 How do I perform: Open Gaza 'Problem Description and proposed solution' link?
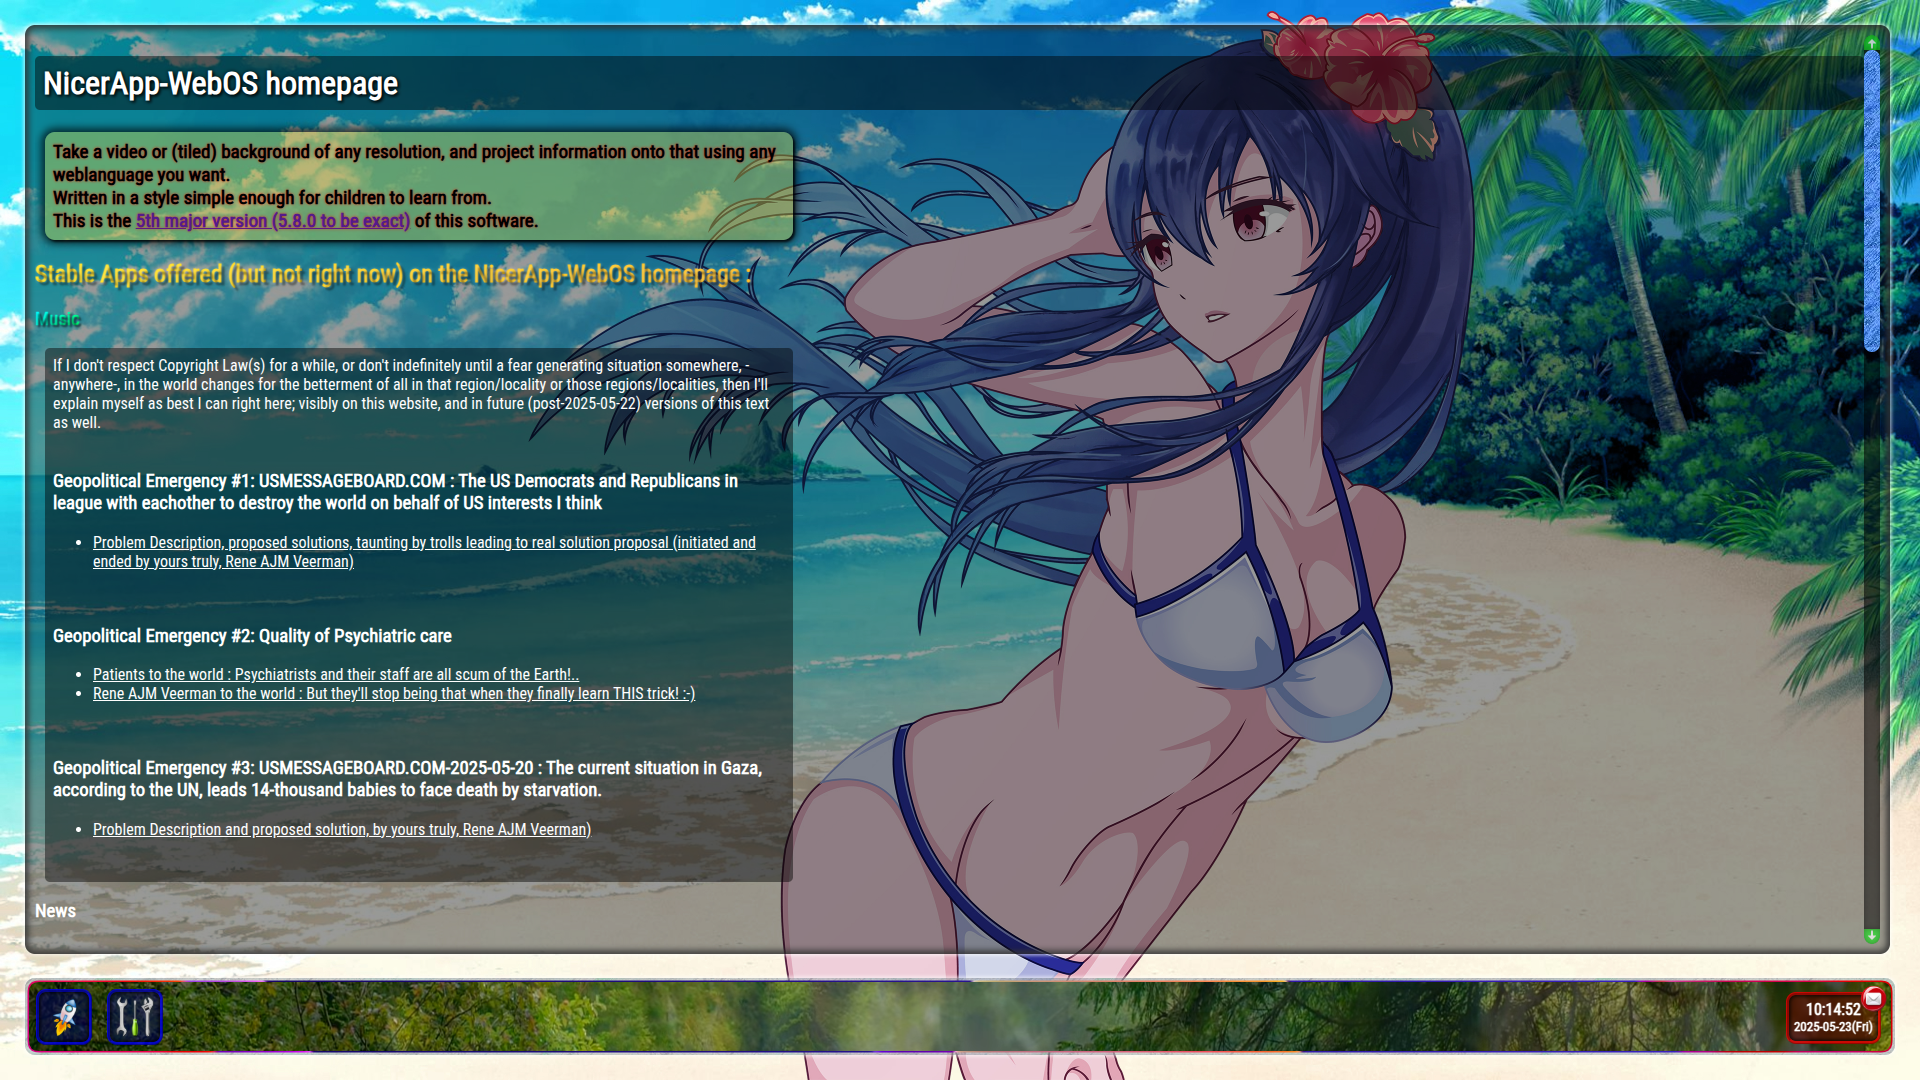[x=341, y=830]
